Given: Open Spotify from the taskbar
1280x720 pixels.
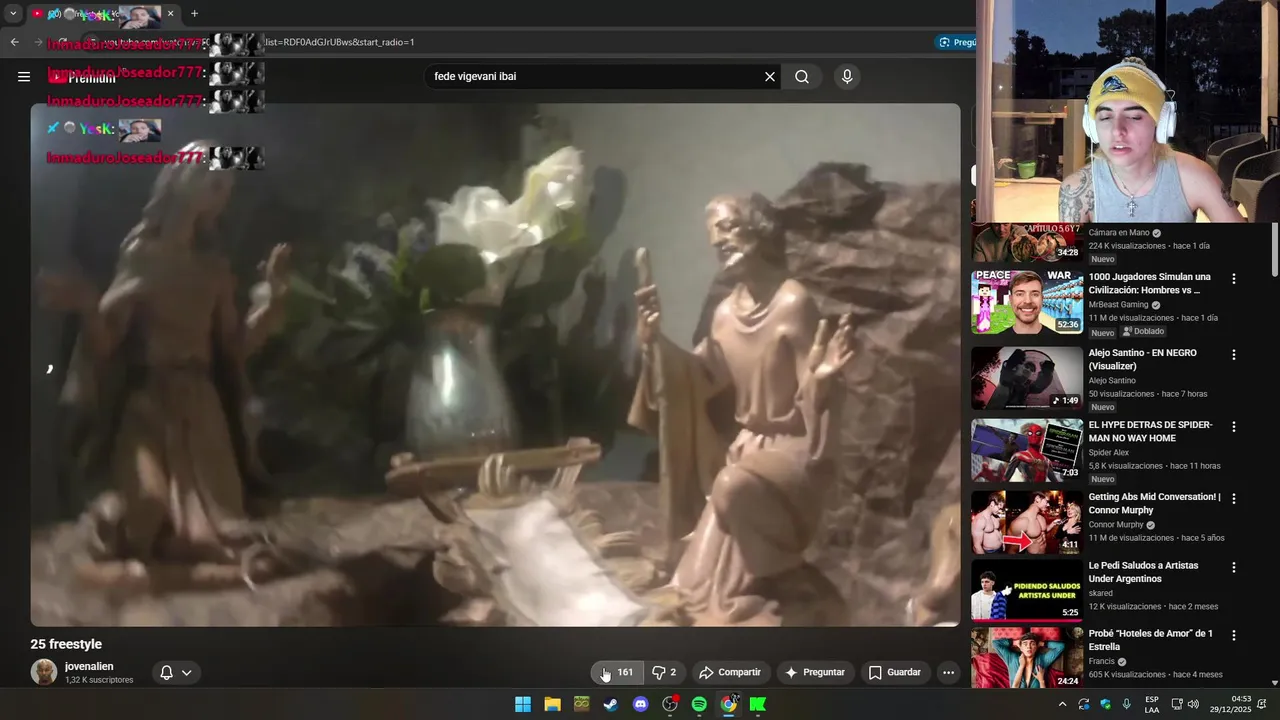Looking at the screenshot, I should tap(699, 704).
